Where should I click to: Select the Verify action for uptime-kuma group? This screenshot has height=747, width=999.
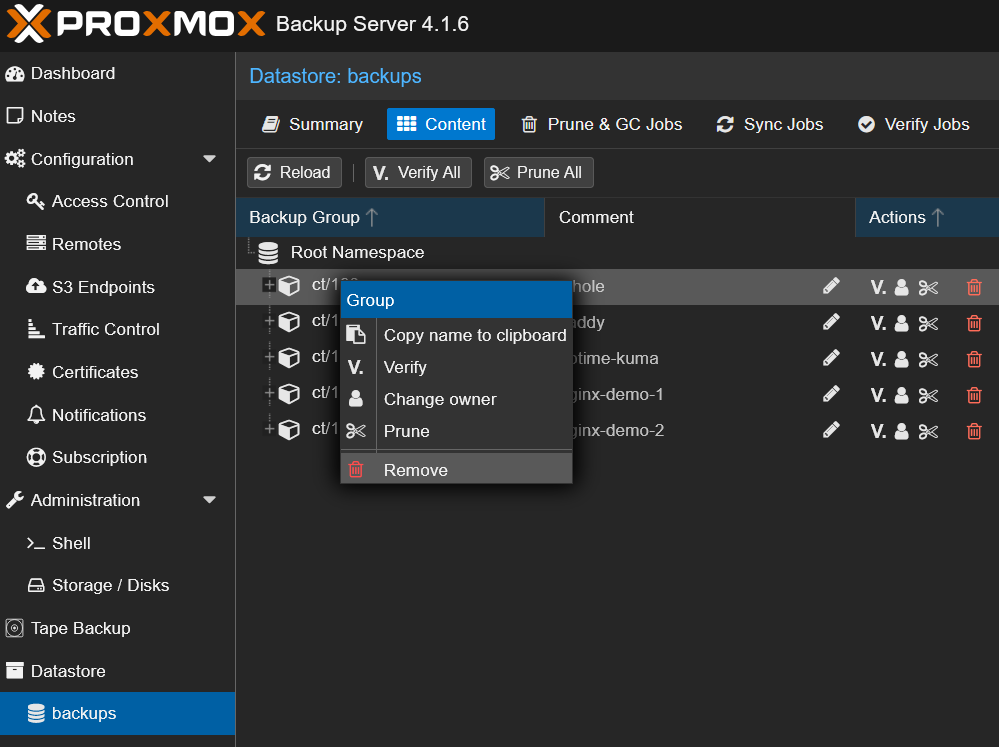(879, 358)
